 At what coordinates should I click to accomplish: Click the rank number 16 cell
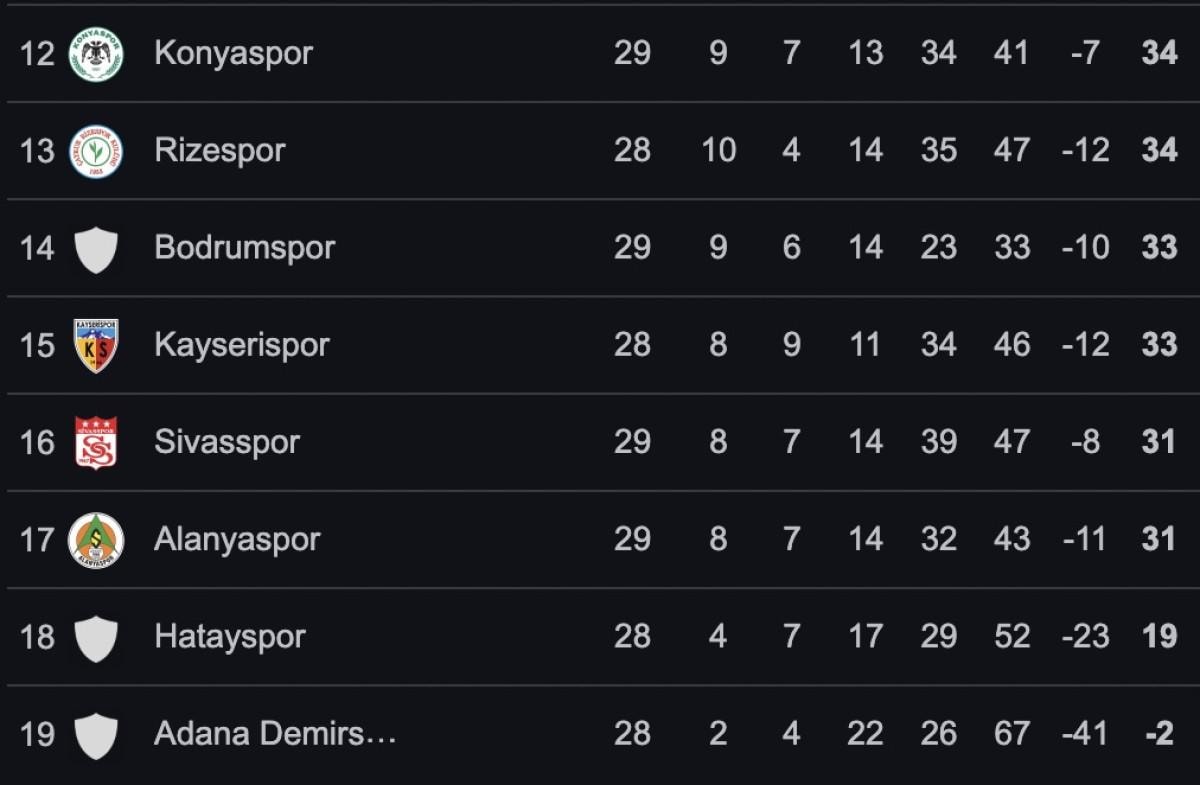coord(37,442)
